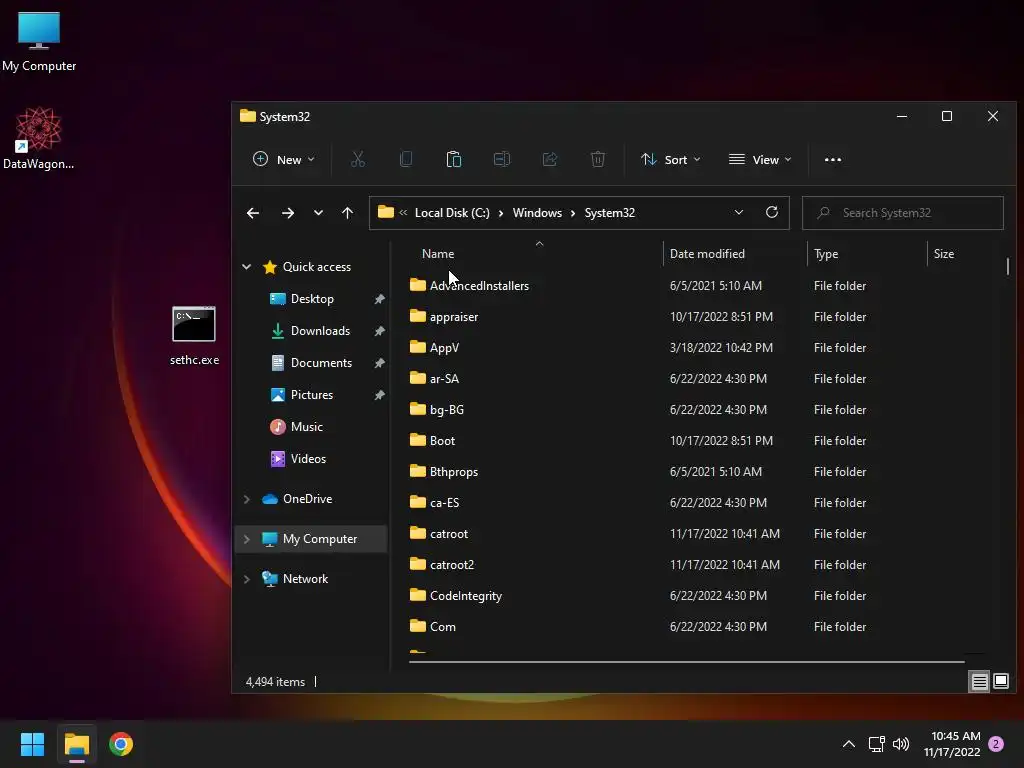The height and width of the screenshot is (768, 1024).
Task: Click the Search System32 field
Action: pyautogui.click(x=903, y=213)
